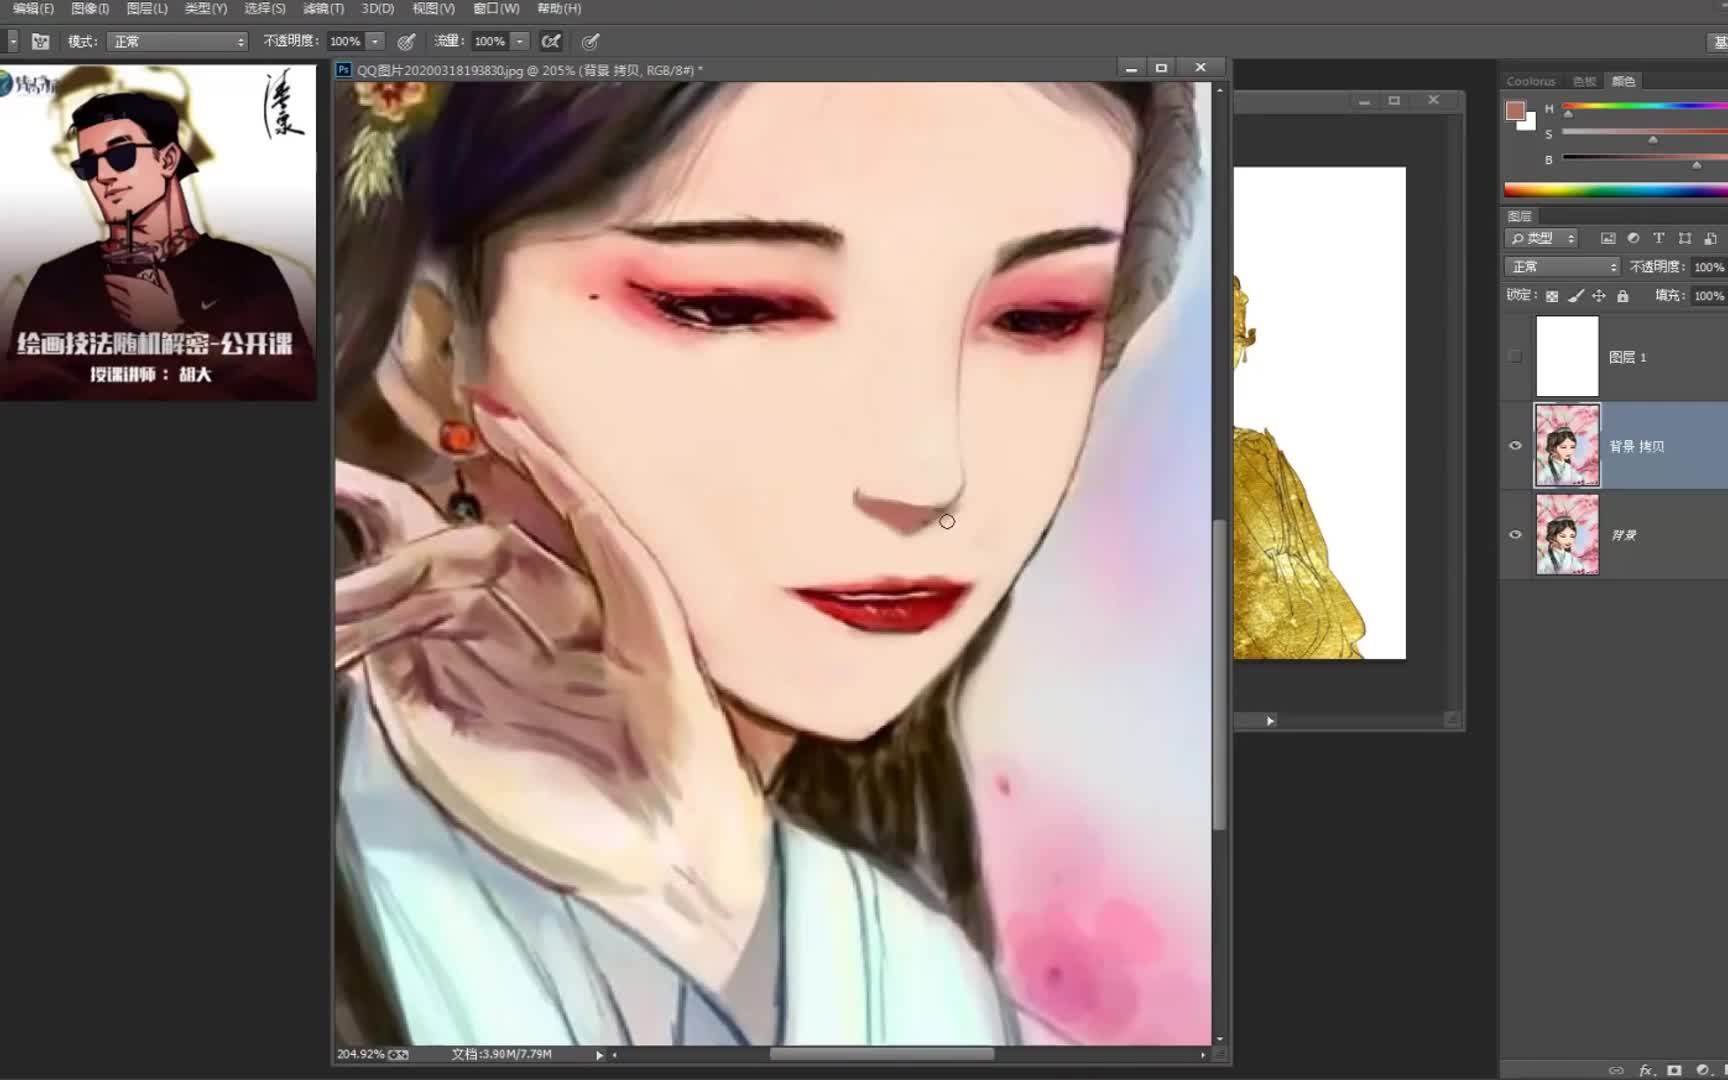Open the 模式 dropdown in the options bar
The height and width of the screenshot is (1080, 1728).
[x=175, y=41]
